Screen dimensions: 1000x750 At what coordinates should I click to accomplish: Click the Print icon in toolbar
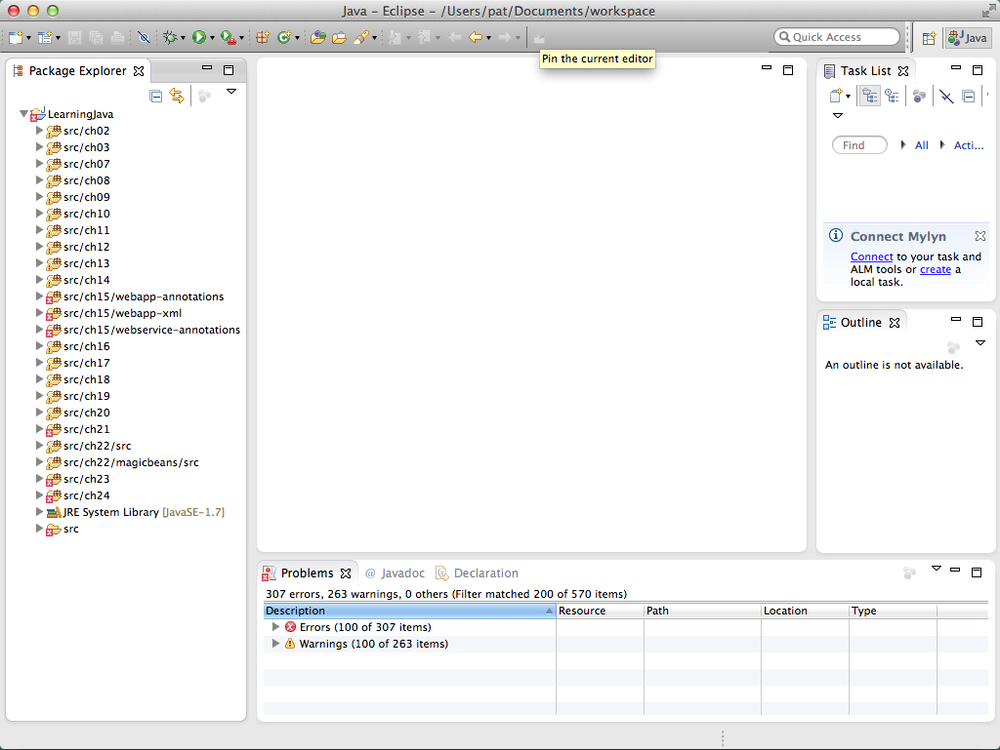click(x=117, y=38)
